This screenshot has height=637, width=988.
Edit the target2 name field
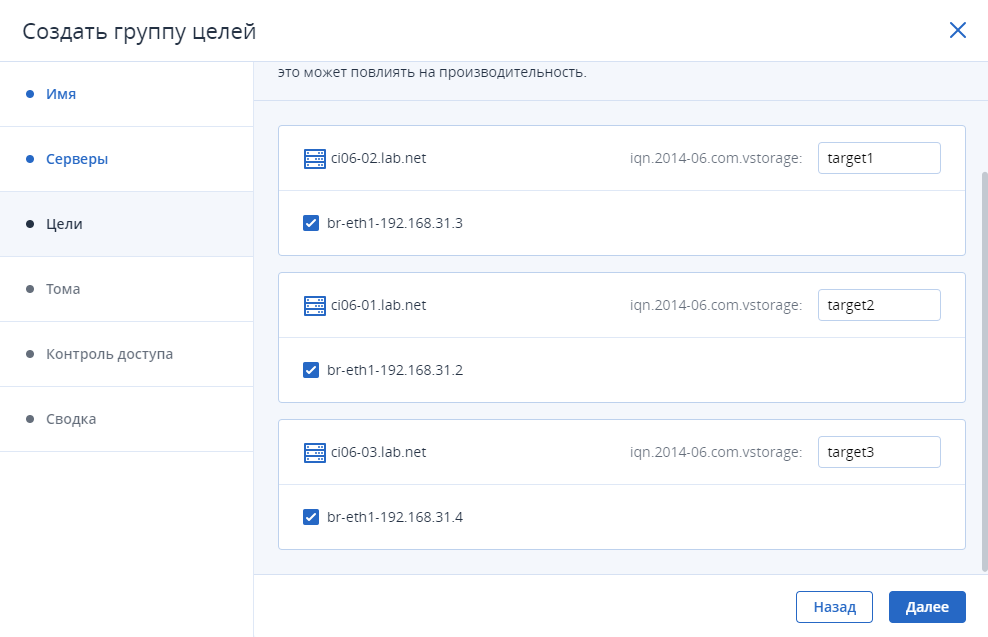(879, 305)
